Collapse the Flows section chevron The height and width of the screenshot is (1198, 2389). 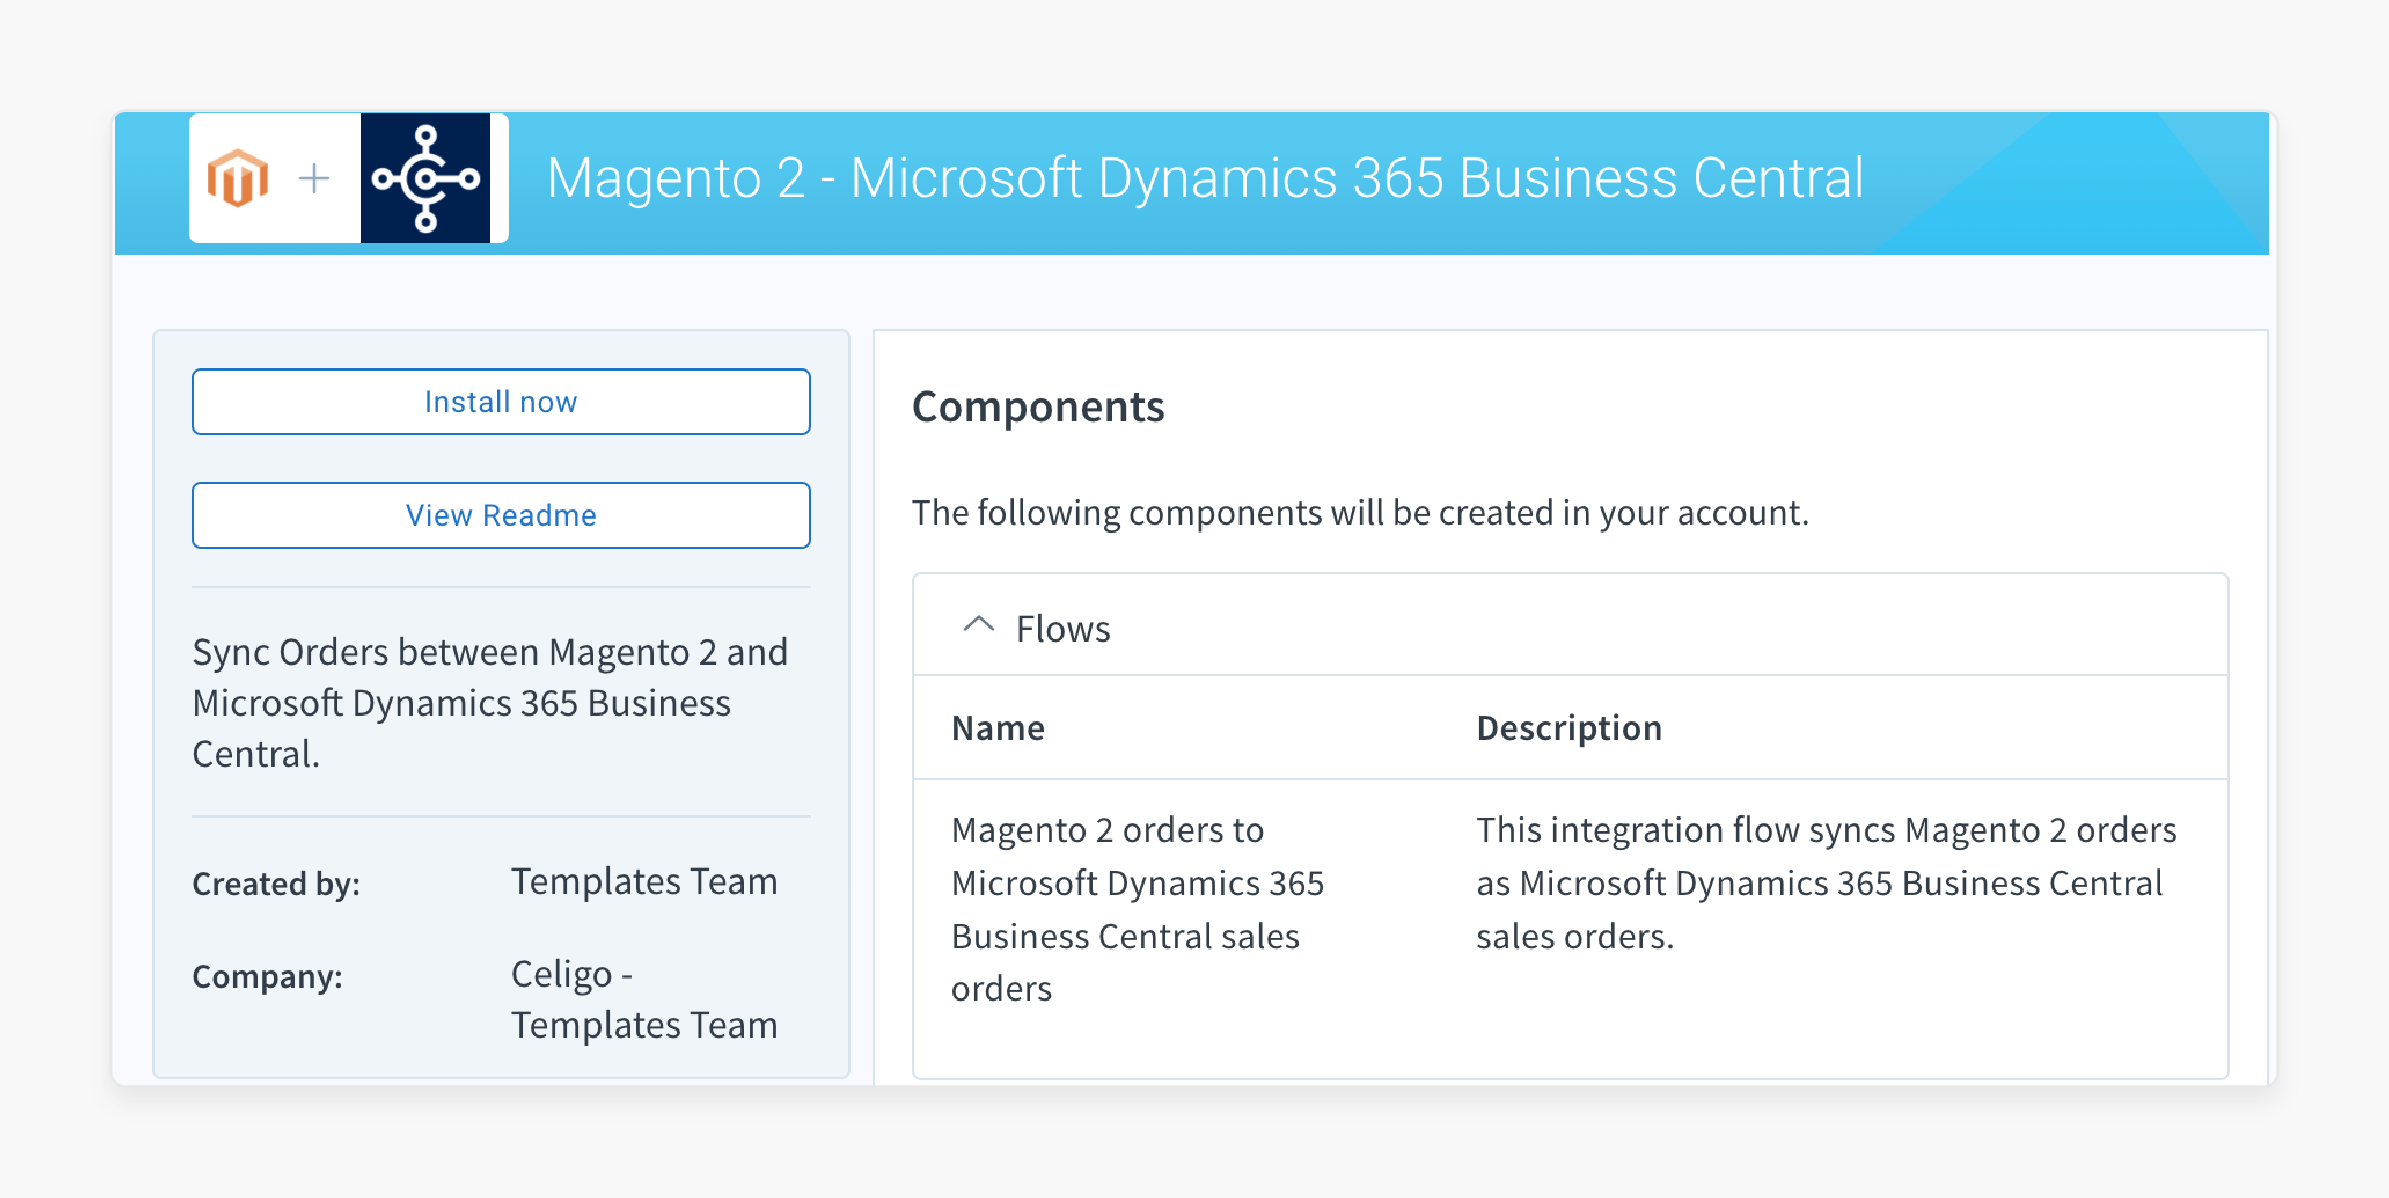(978, 626)
